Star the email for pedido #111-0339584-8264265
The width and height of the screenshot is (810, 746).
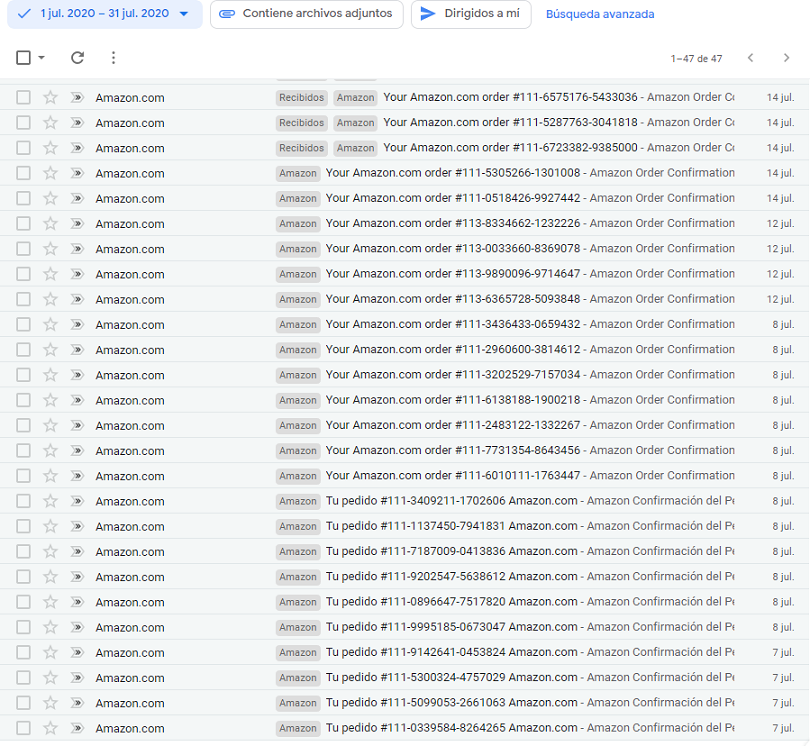[50, 728]
